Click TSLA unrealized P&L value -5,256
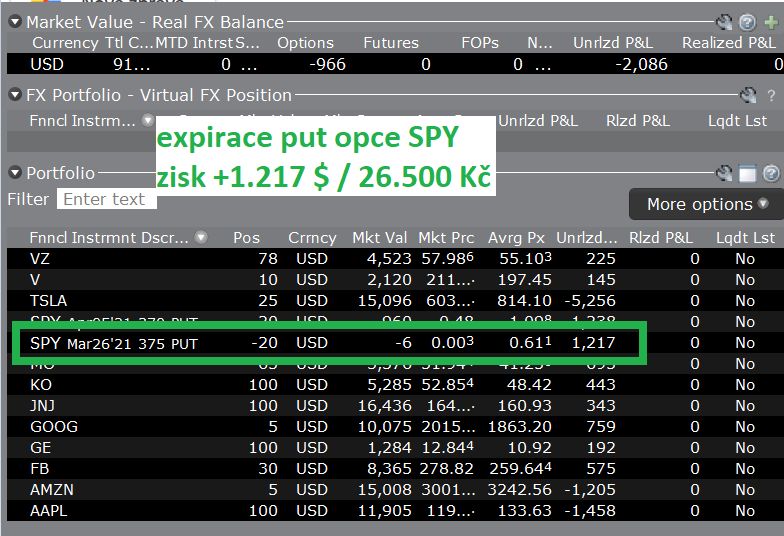784x536 pixels. tap(590, 300)
